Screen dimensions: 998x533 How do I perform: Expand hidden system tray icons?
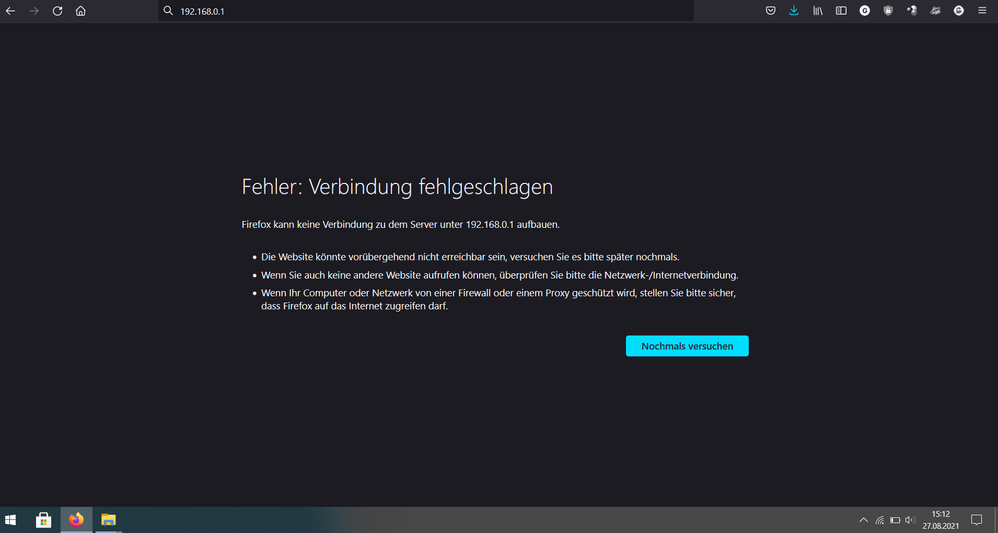coord(863,520)
